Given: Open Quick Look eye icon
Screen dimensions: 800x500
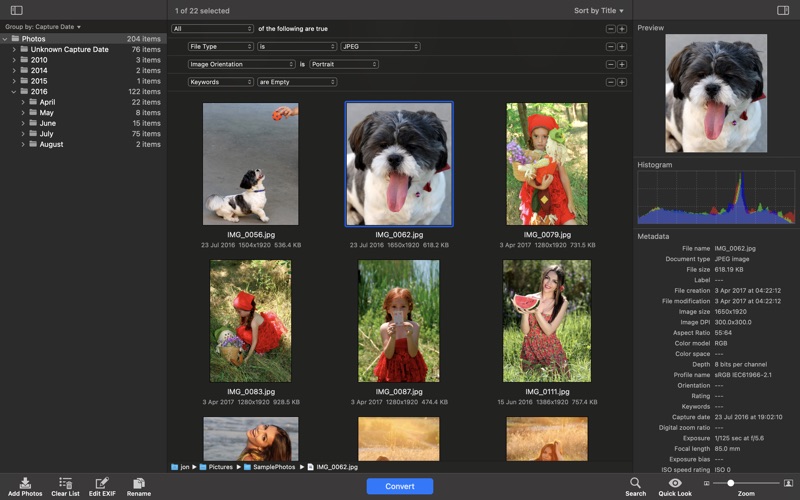Looking at the screenshot, I should (675, 483).
